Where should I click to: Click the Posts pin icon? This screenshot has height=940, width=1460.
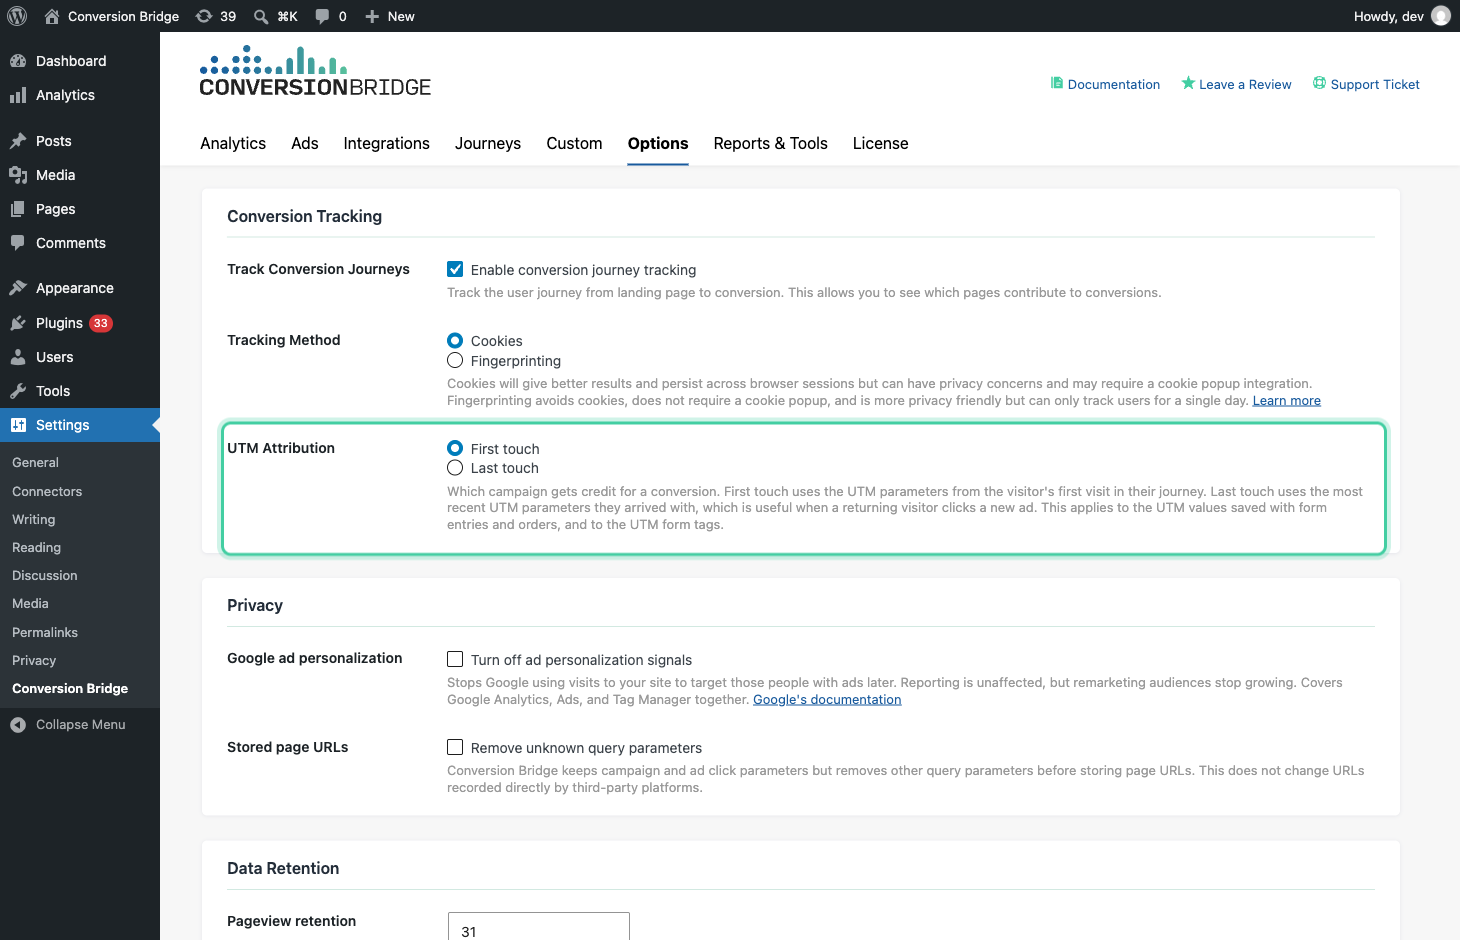pos(18,141)
